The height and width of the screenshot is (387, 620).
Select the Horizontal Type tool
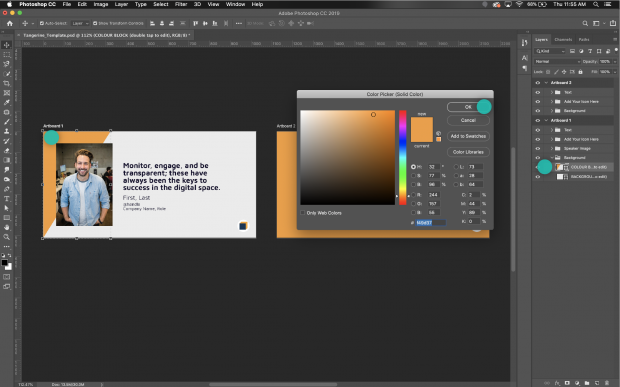pyautogui.click(x=7, y=198)
